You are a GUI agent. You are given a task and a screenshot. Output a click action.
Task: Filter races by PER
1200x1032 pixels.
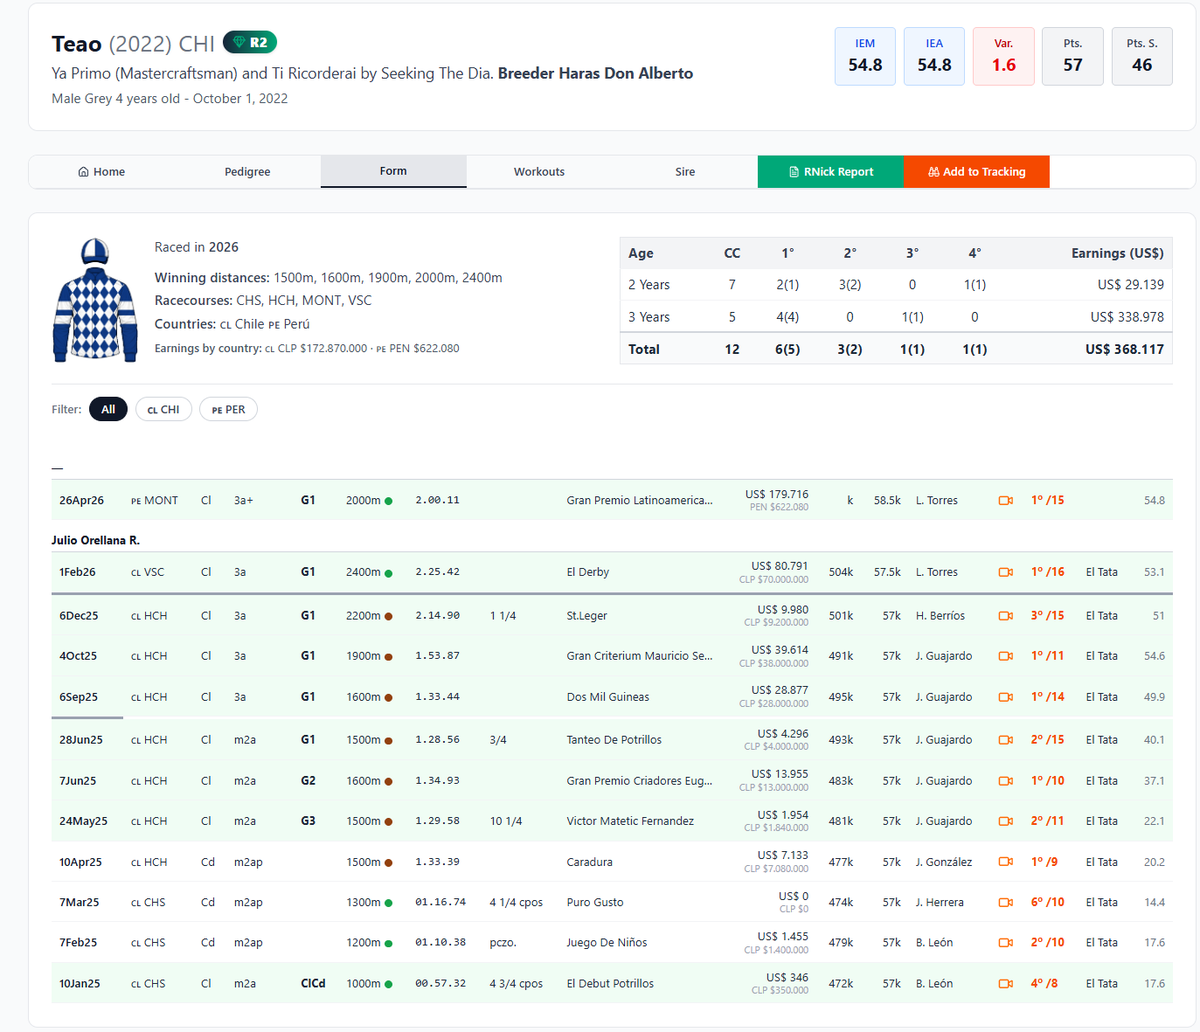tap(228, 409)
